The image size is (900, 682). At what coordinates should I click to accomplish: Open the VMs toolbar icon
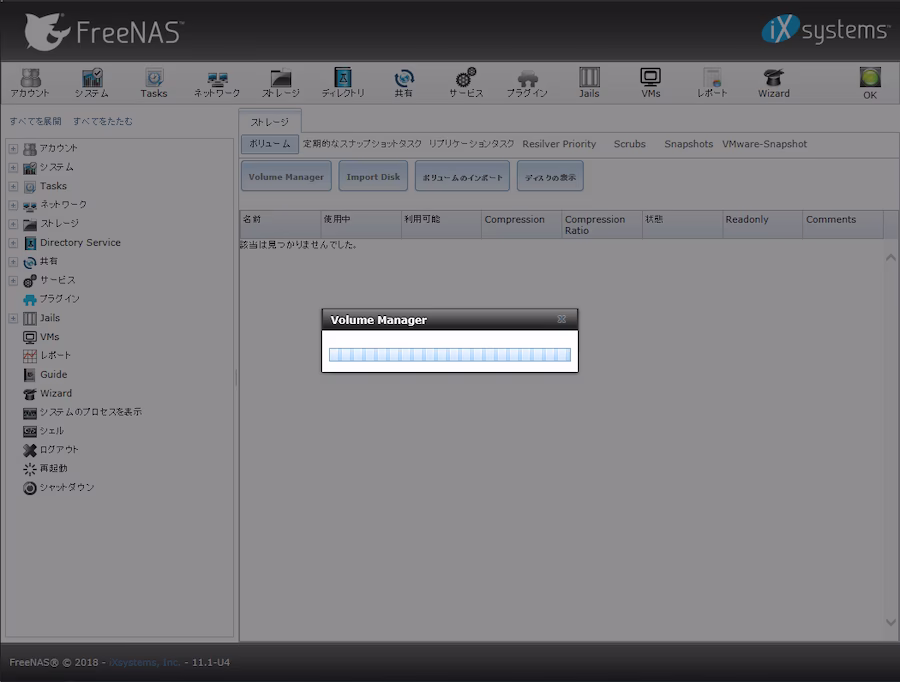click(x=650, y=83)
